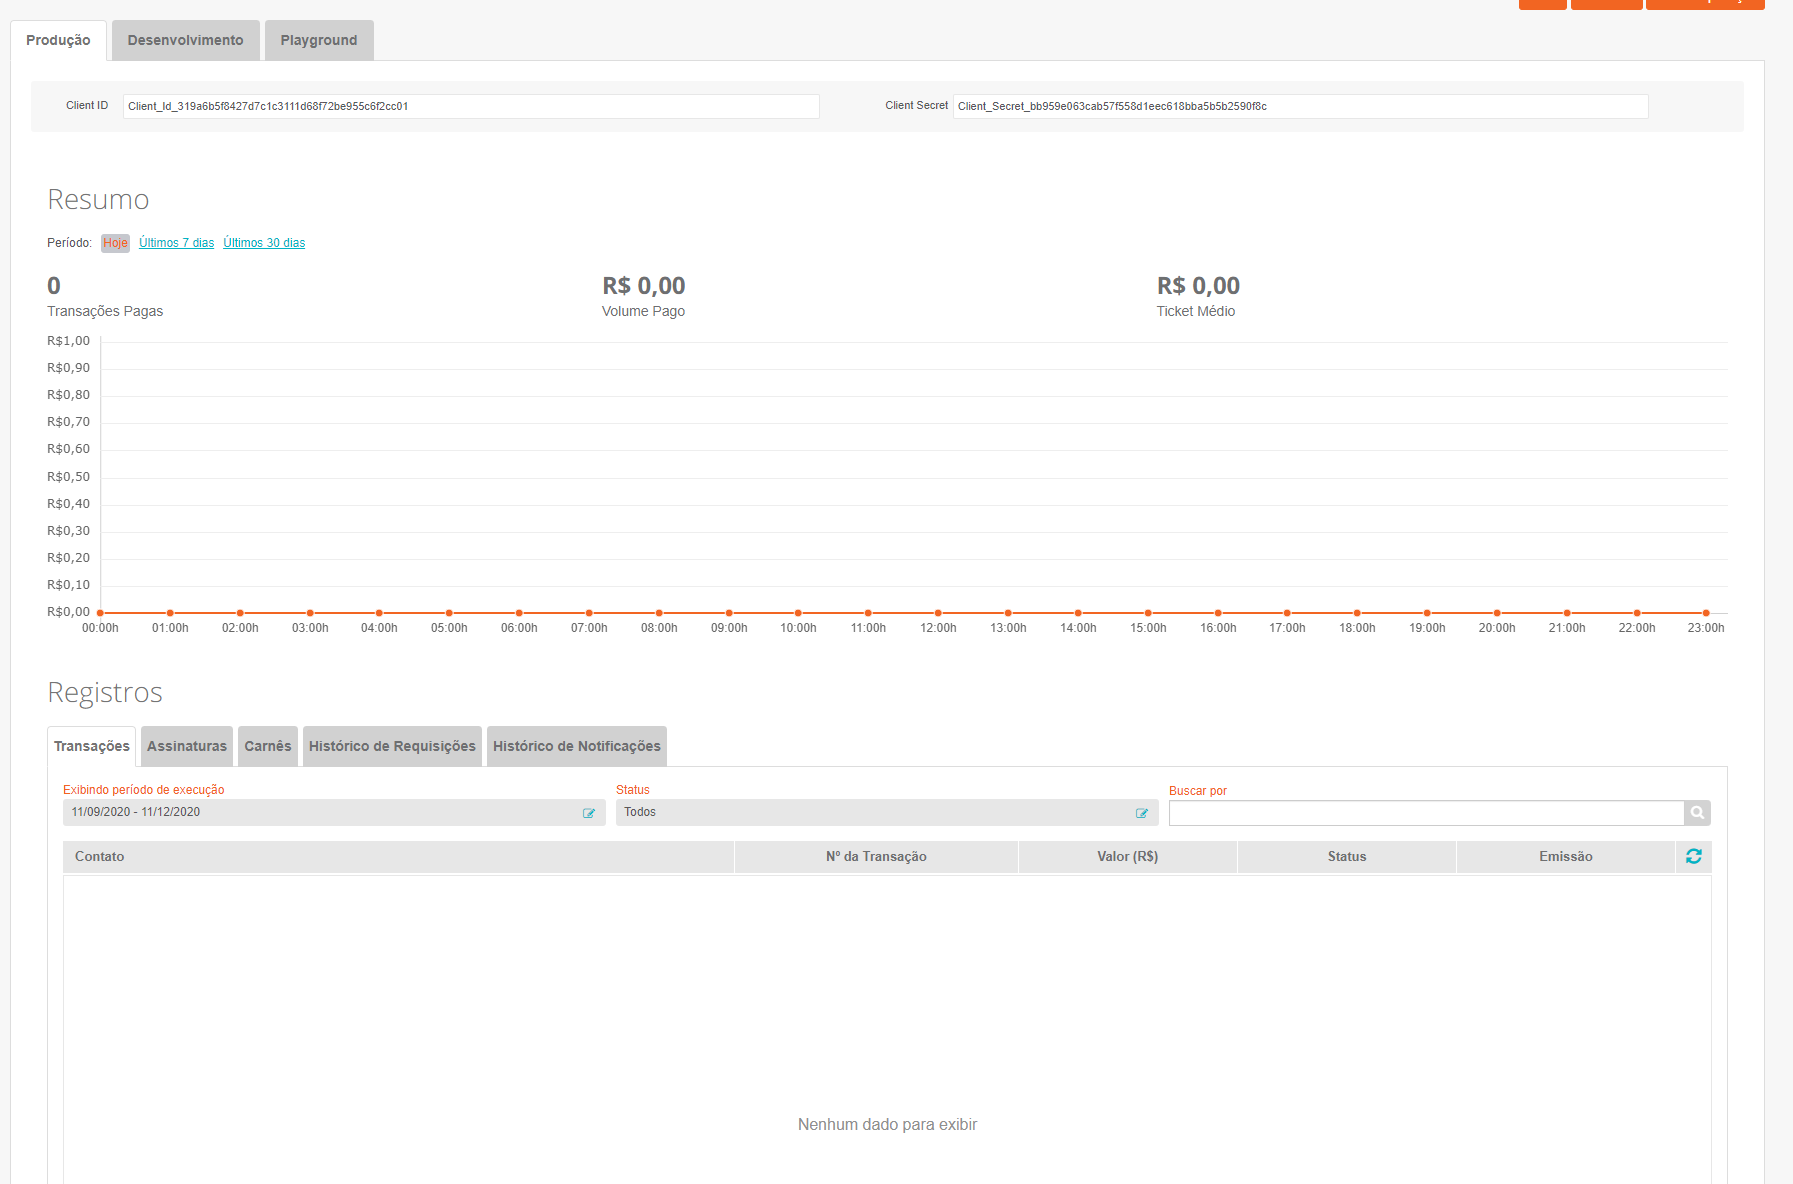Sort by Emissão column header
The width and height of the screenshot is (1793, 1184).
[x=1566, y=857]
